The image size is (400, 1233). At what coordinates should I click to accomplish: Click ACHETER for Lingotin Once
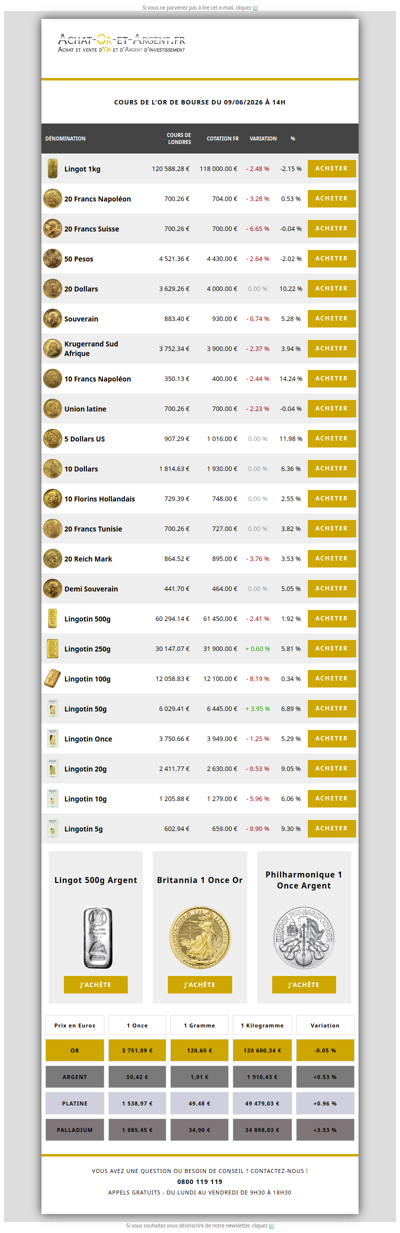point(332,739)
